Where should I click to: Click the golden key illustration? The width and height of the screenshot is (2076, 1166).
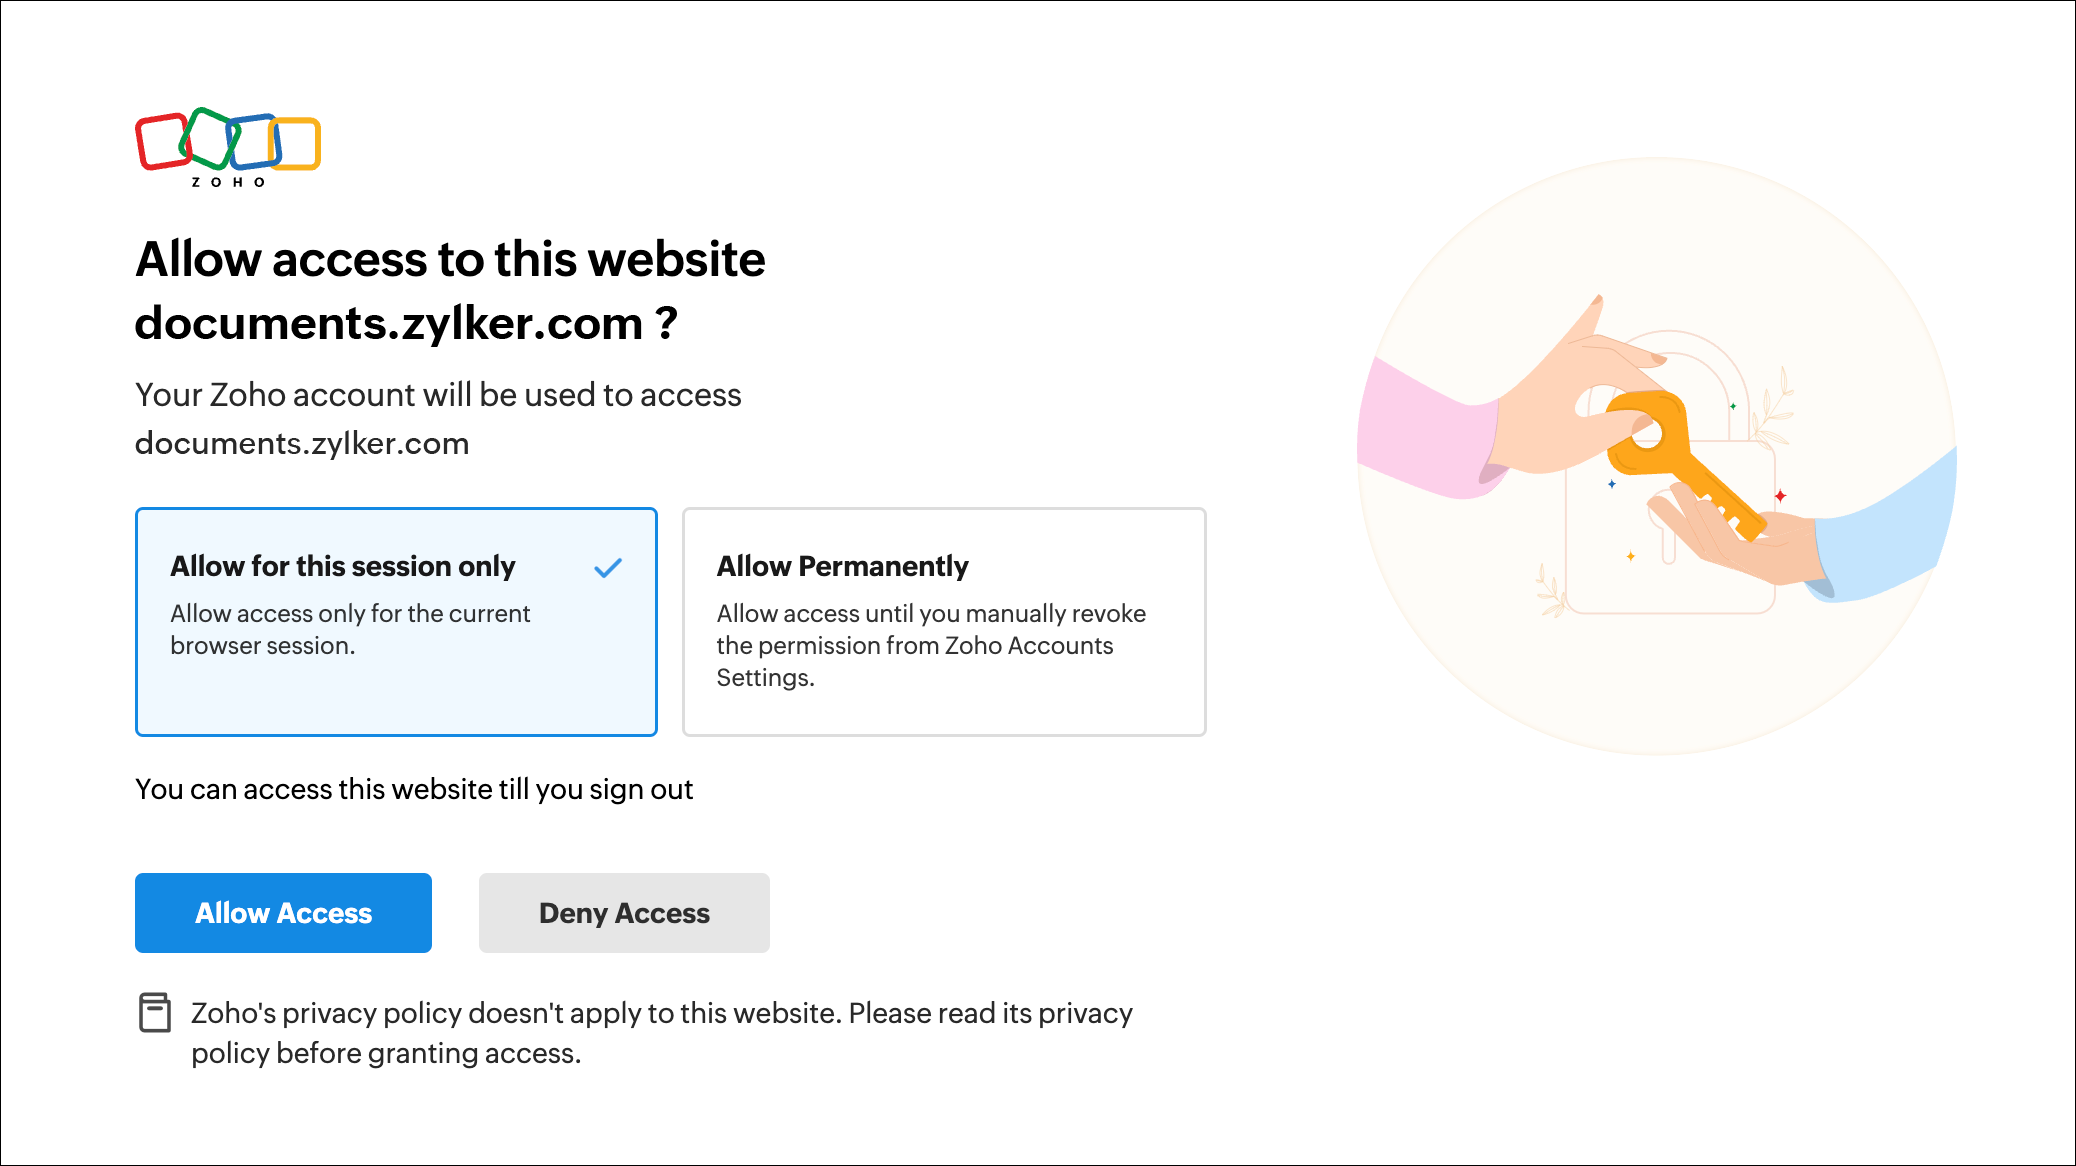1683,461
